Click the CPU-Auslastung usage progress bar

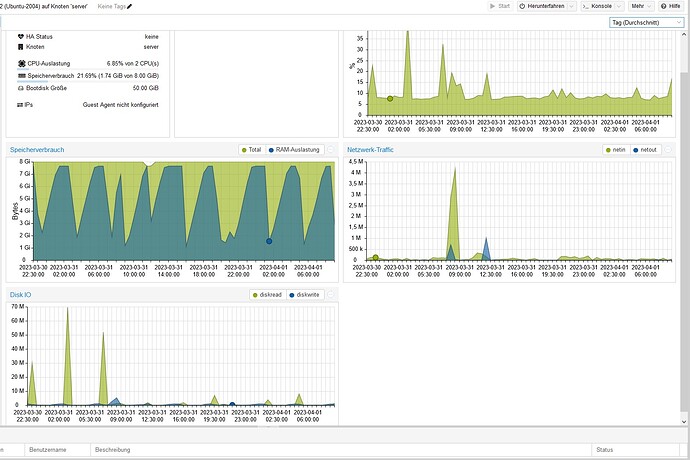click(88, 69)
